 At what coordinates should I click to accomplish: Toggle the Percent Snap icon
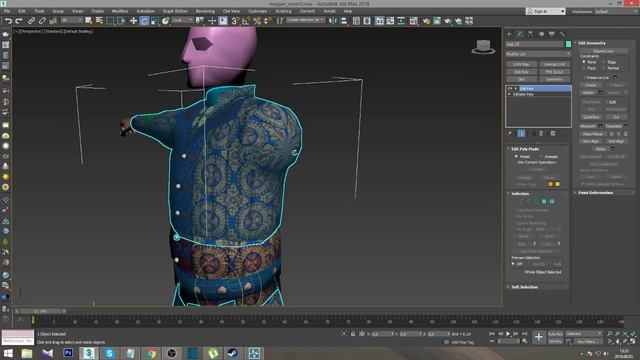click(x=257, y=21)
